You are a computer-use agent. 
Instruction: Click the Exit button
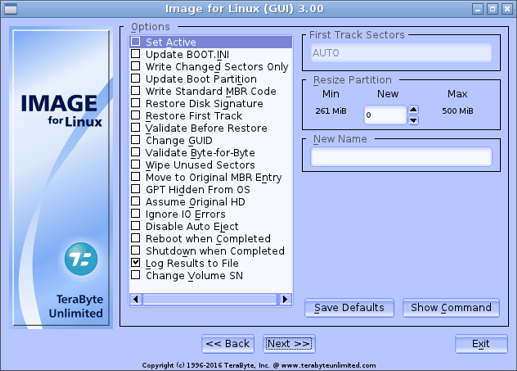point(481,344)
